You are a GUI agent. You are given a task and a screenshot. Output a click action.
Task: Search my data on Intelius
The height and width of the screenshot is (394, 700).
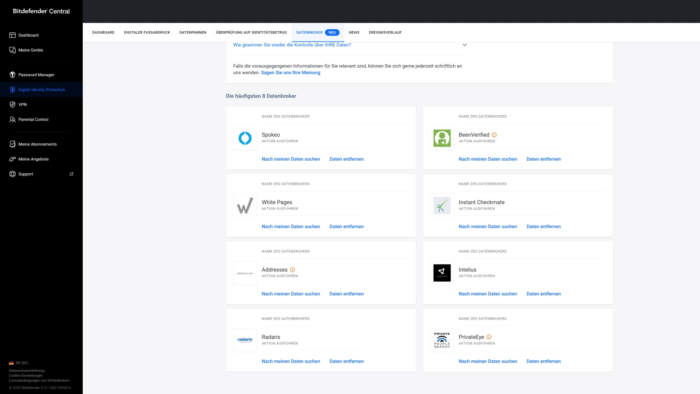point(488,294)
